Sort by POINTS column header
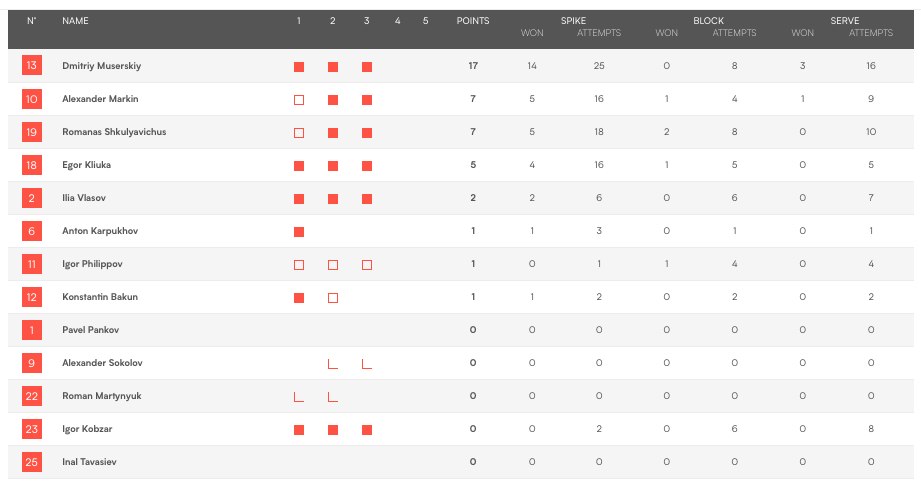This screenshot has height=487, width=921. click(473, 21)
